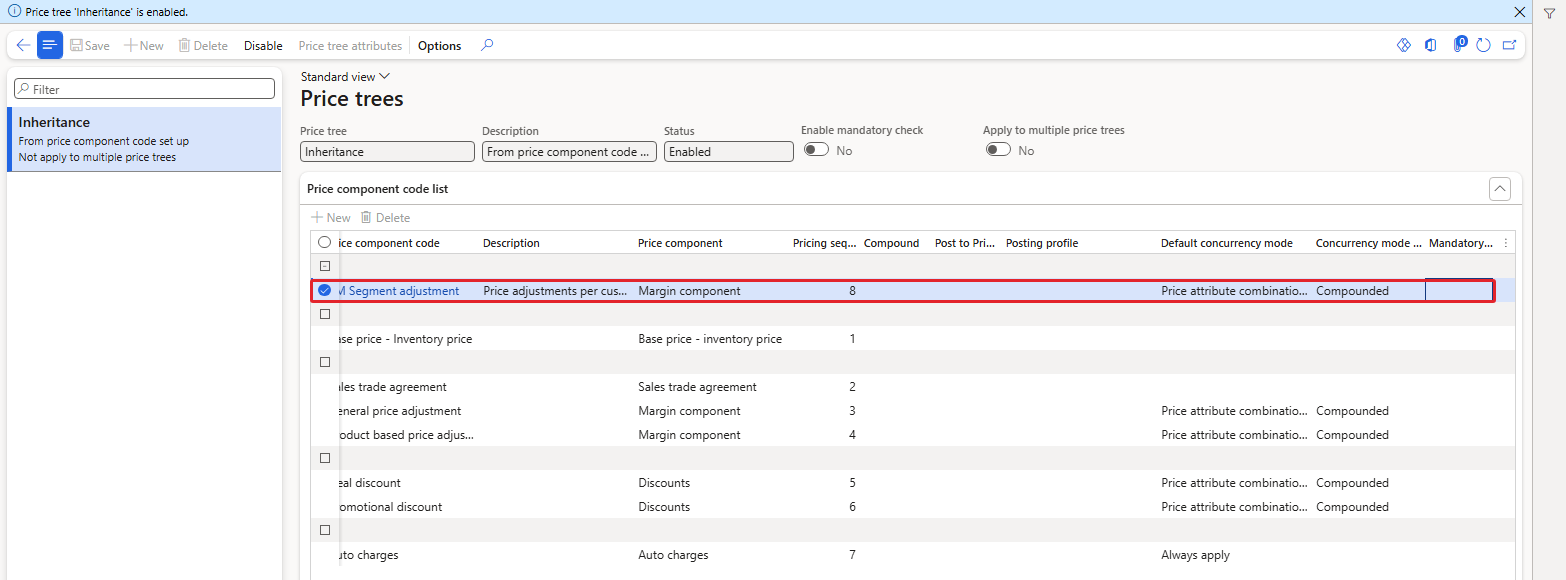The height and width of the screenshot is (580, 1566).
Task: Click the Posting profile column header
Action: (1042, 243)
